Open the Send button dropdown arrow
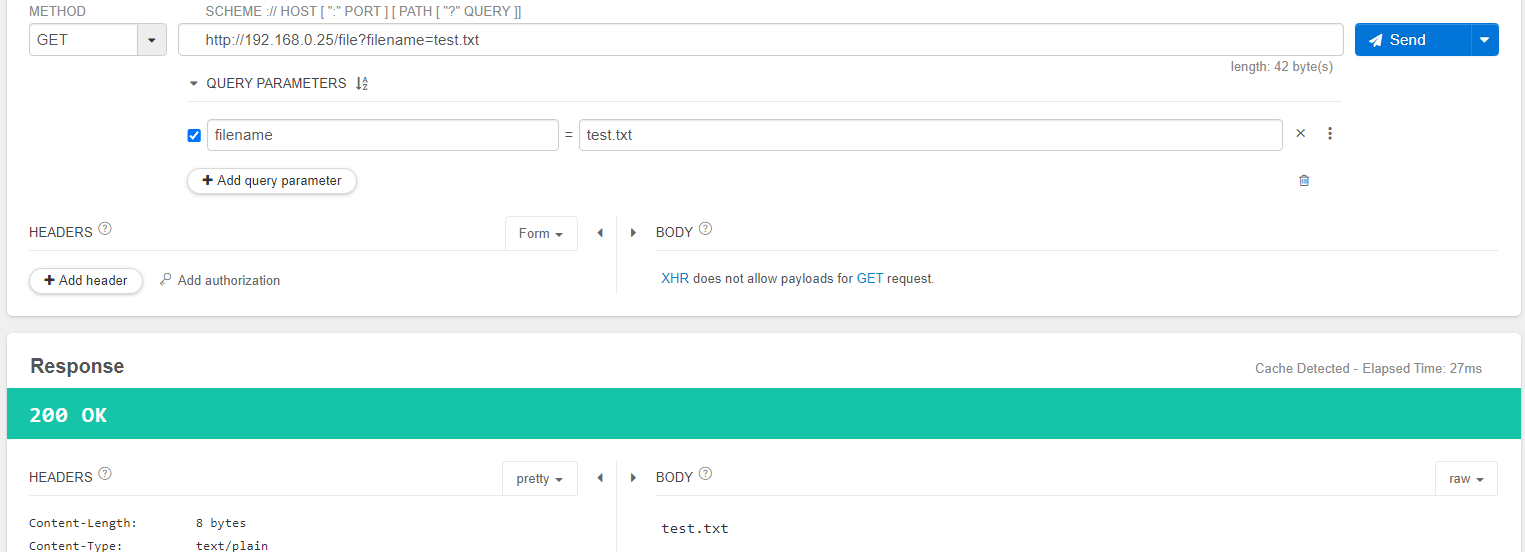 tap(1484, 40)
